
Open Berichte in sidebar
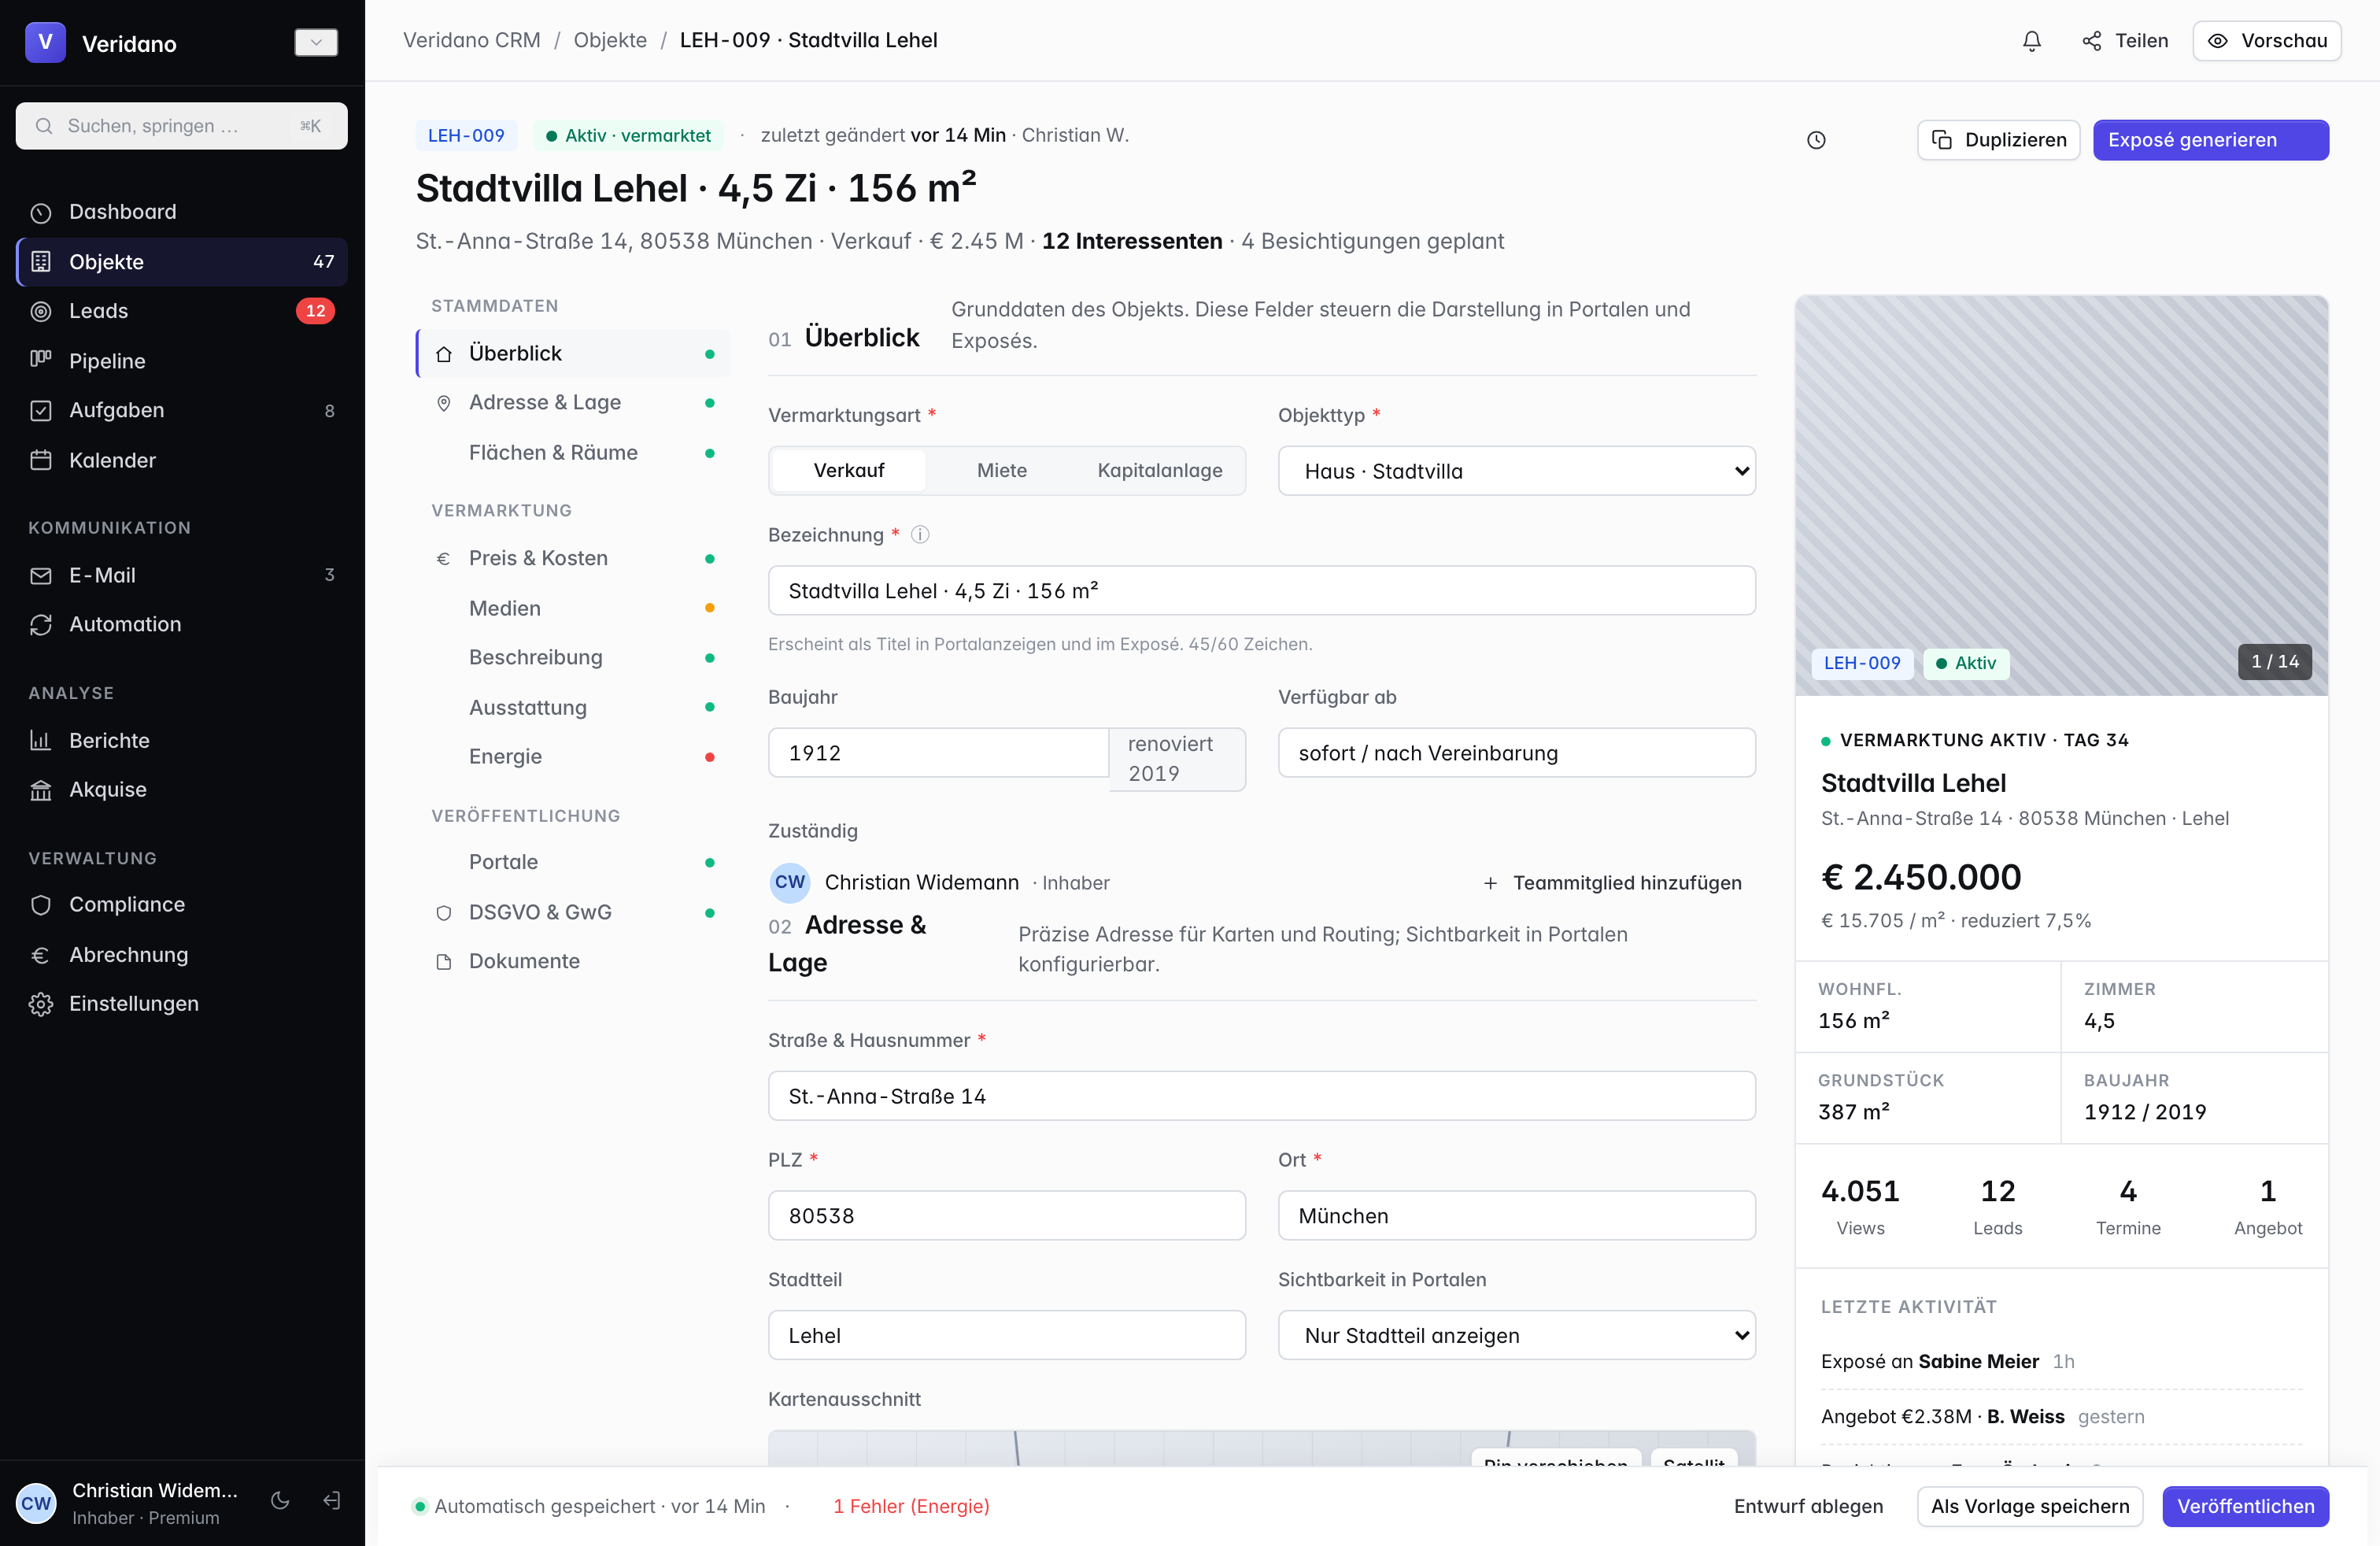click(x=182, y=740)
